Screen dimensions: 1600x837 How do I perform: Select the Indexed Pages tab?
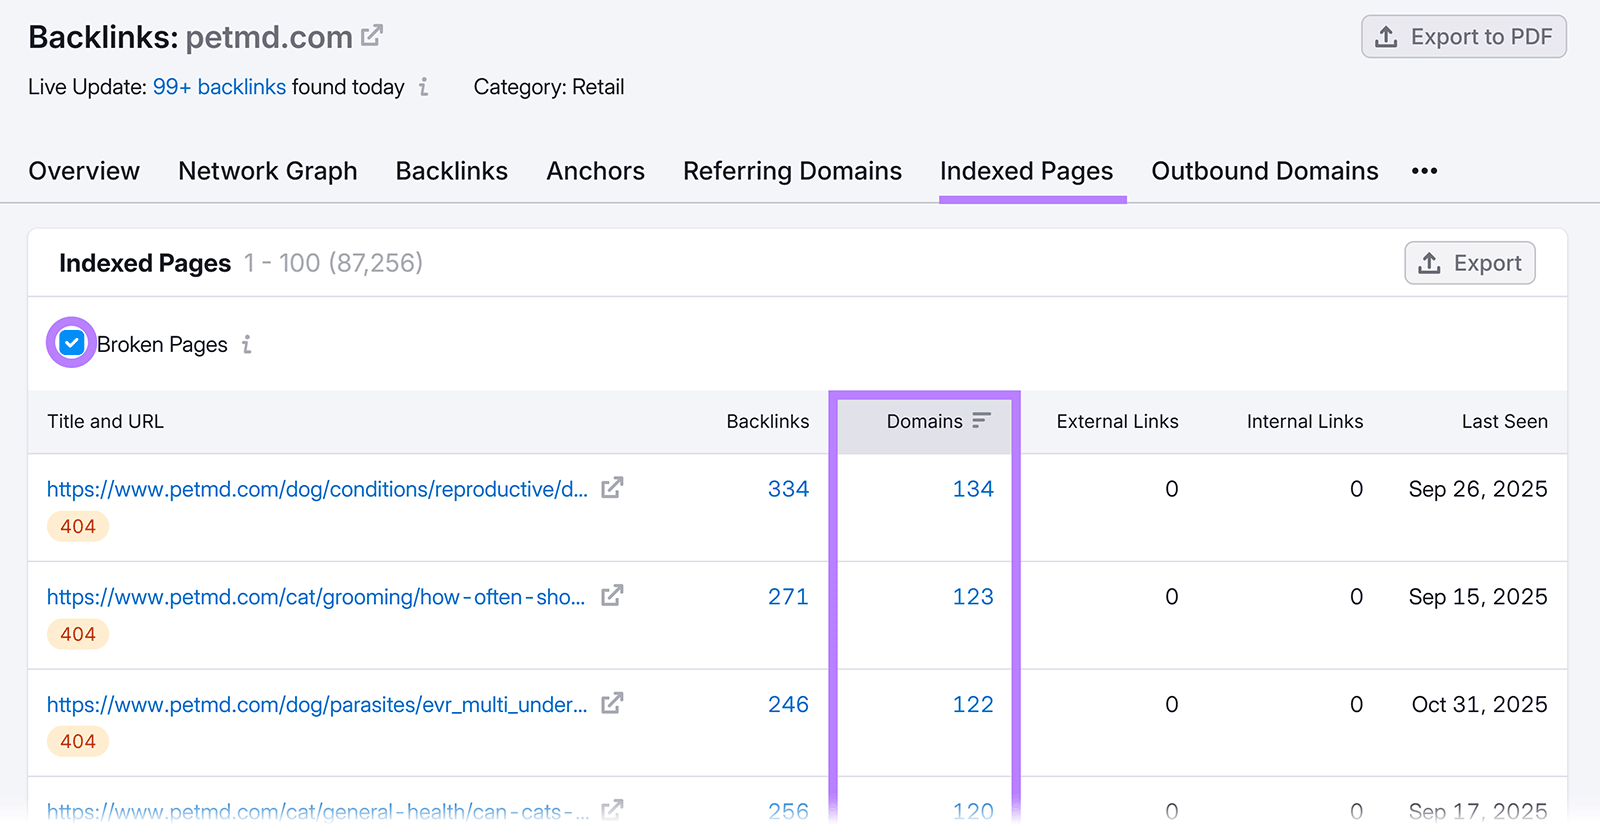point(1026,171)
